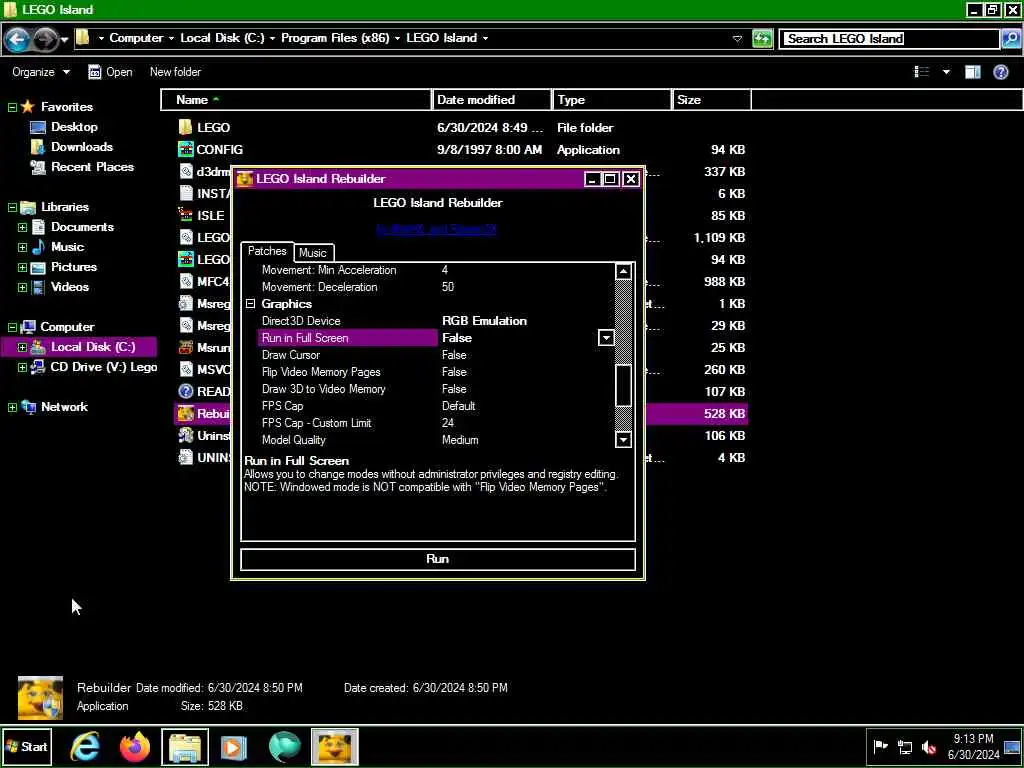Expand the Documents library node

22,227
